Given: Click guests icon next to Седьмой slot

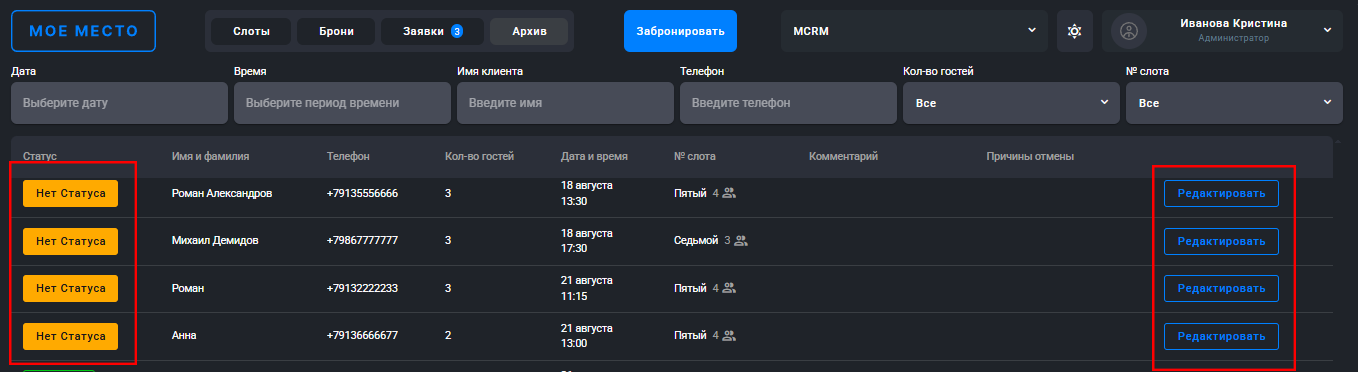Looking at the screenshot, I should [x=741, y=240].
